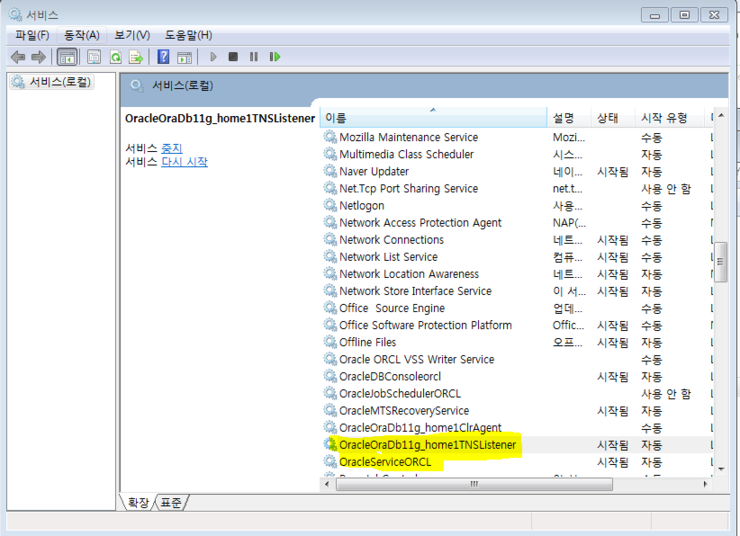Click the horizontal scrollbar thumb

point(474,484)
